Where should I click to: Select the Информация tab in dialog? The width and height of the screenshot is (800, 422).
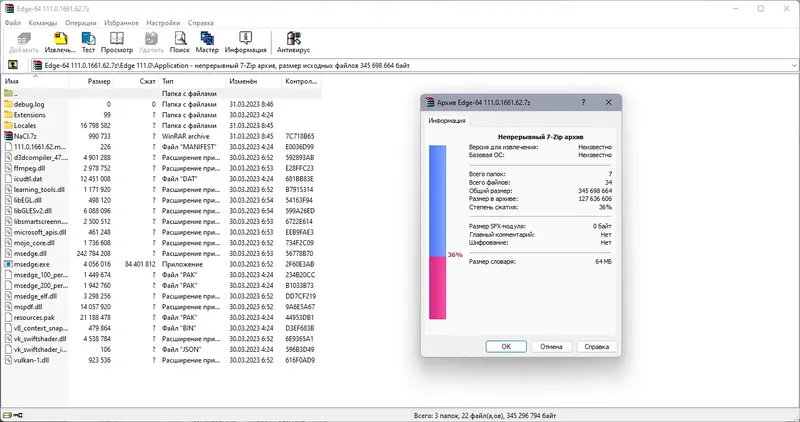447,121
